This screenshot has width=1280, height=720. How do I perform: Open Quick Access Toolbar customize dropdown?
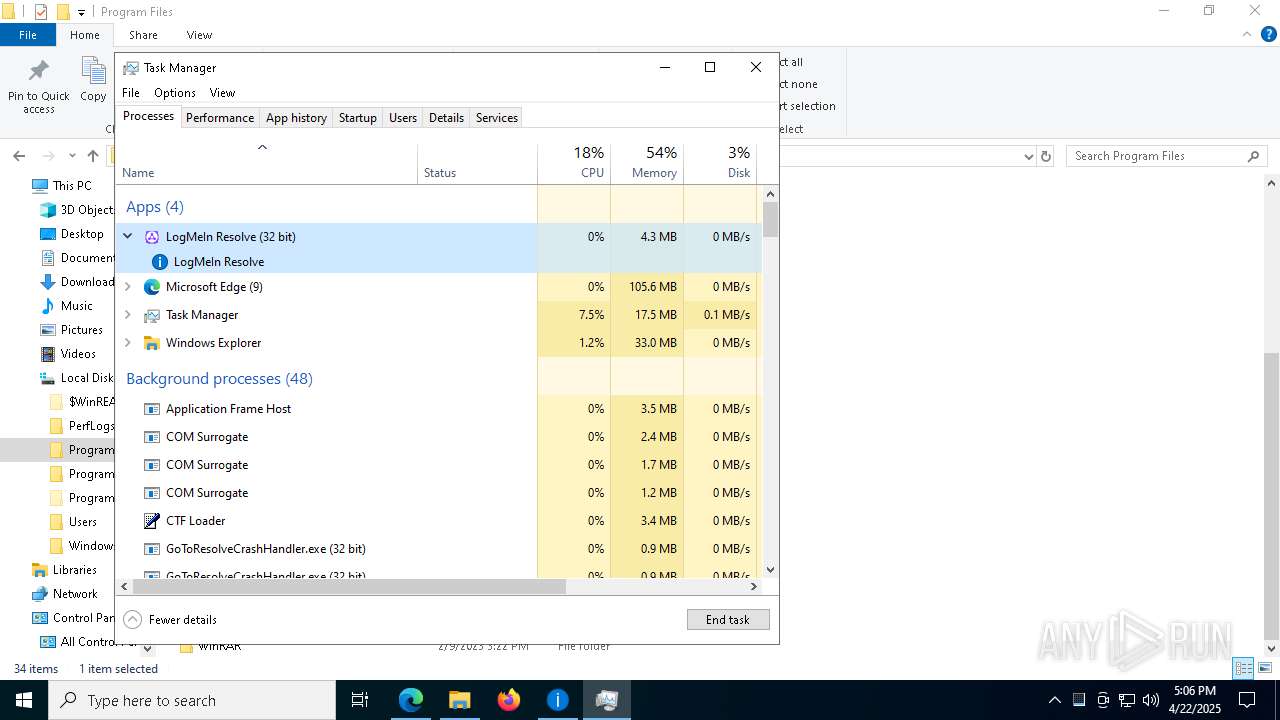pyautogui.click(x=82, y=12)
